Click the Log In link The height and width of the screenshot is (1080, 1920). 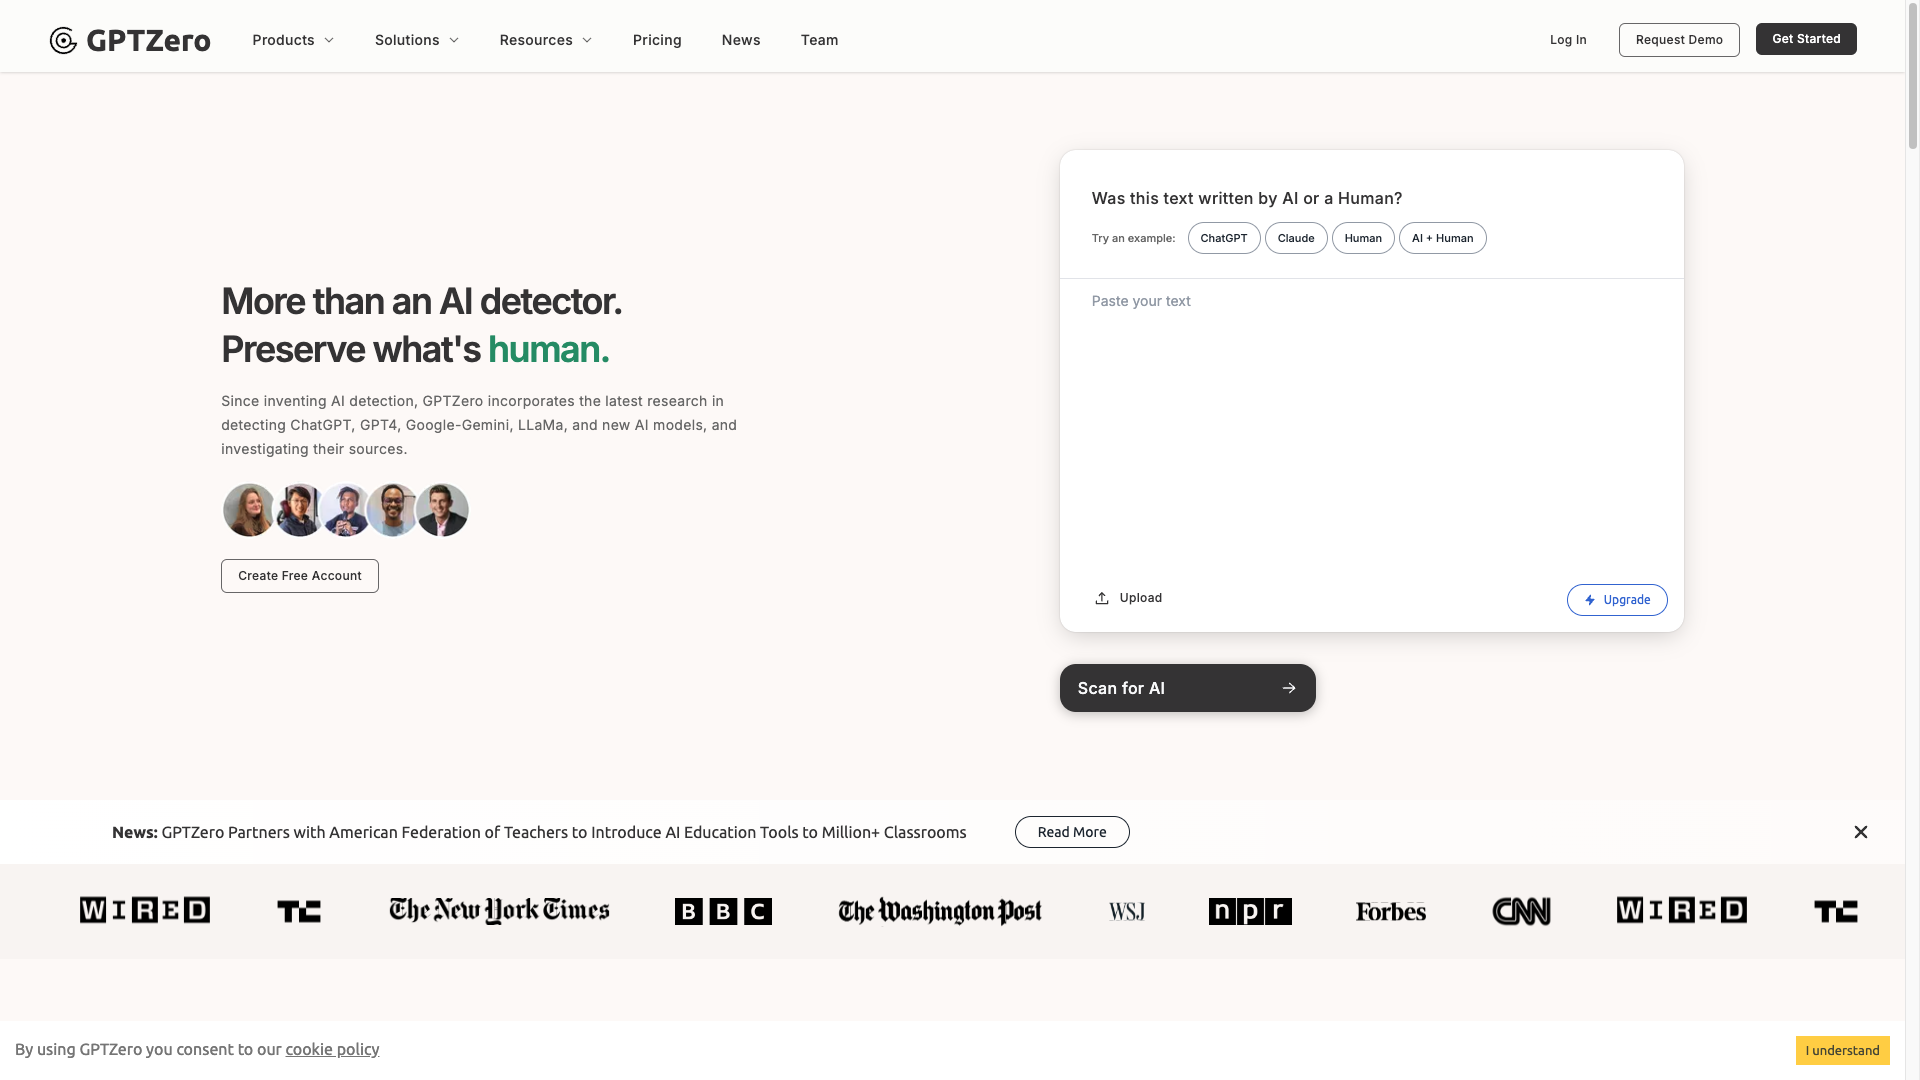click(x=1568, y=40)
